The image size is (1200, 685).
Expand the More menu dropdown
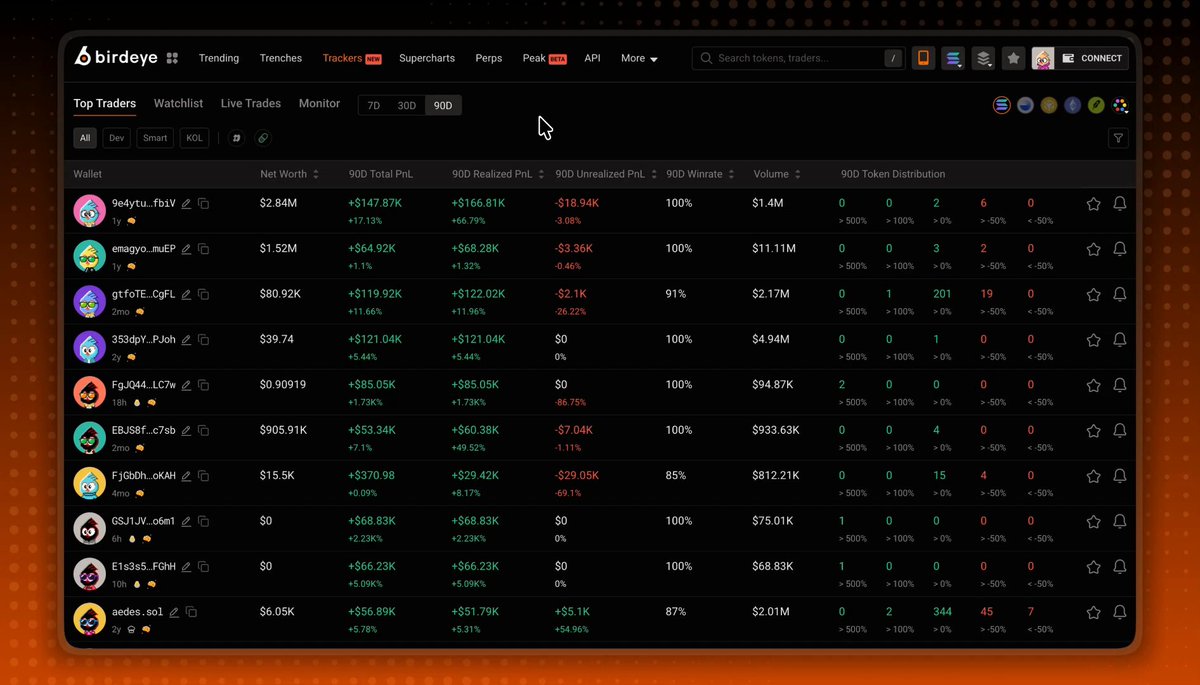click(x=639, y=58)
